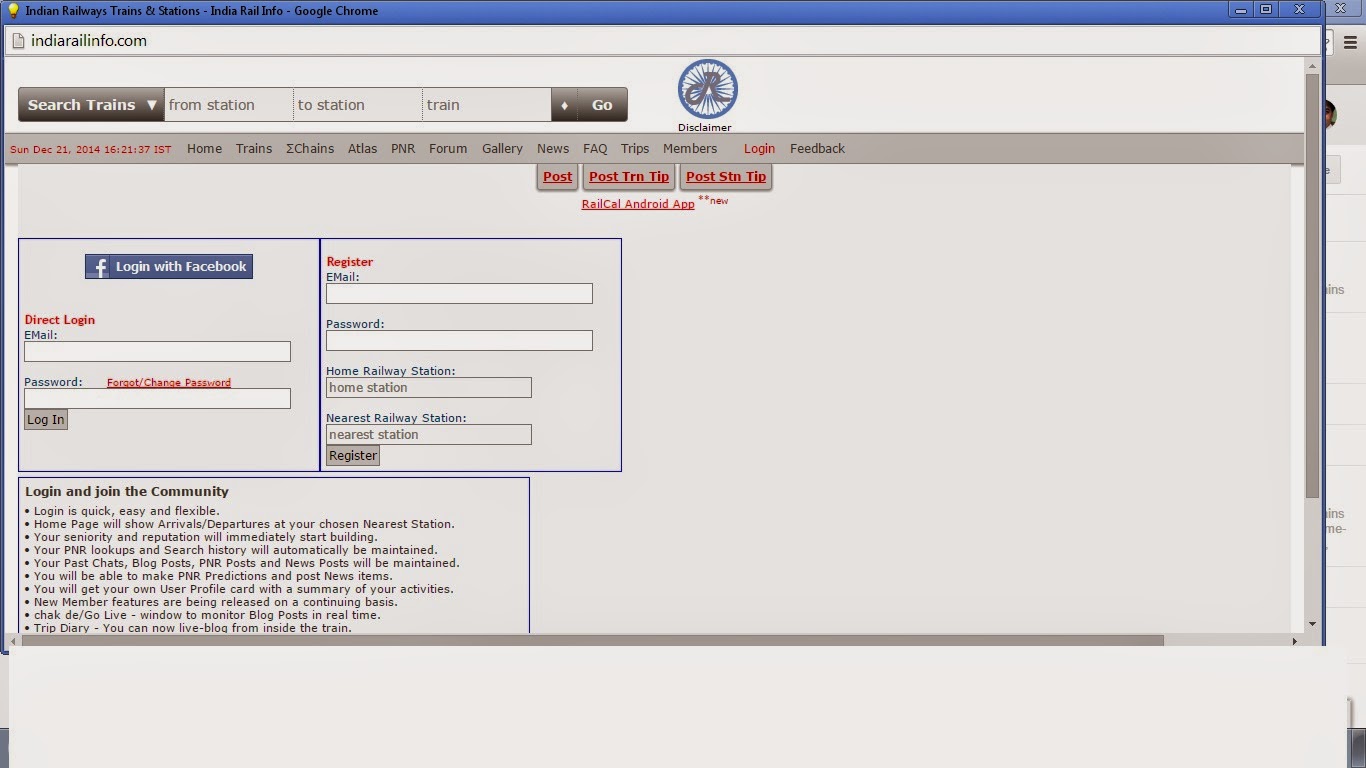Open the Feedback menu item
The width and height of the screenshot is (1366, 768).
pyautogui.click(x=817, y=148)
